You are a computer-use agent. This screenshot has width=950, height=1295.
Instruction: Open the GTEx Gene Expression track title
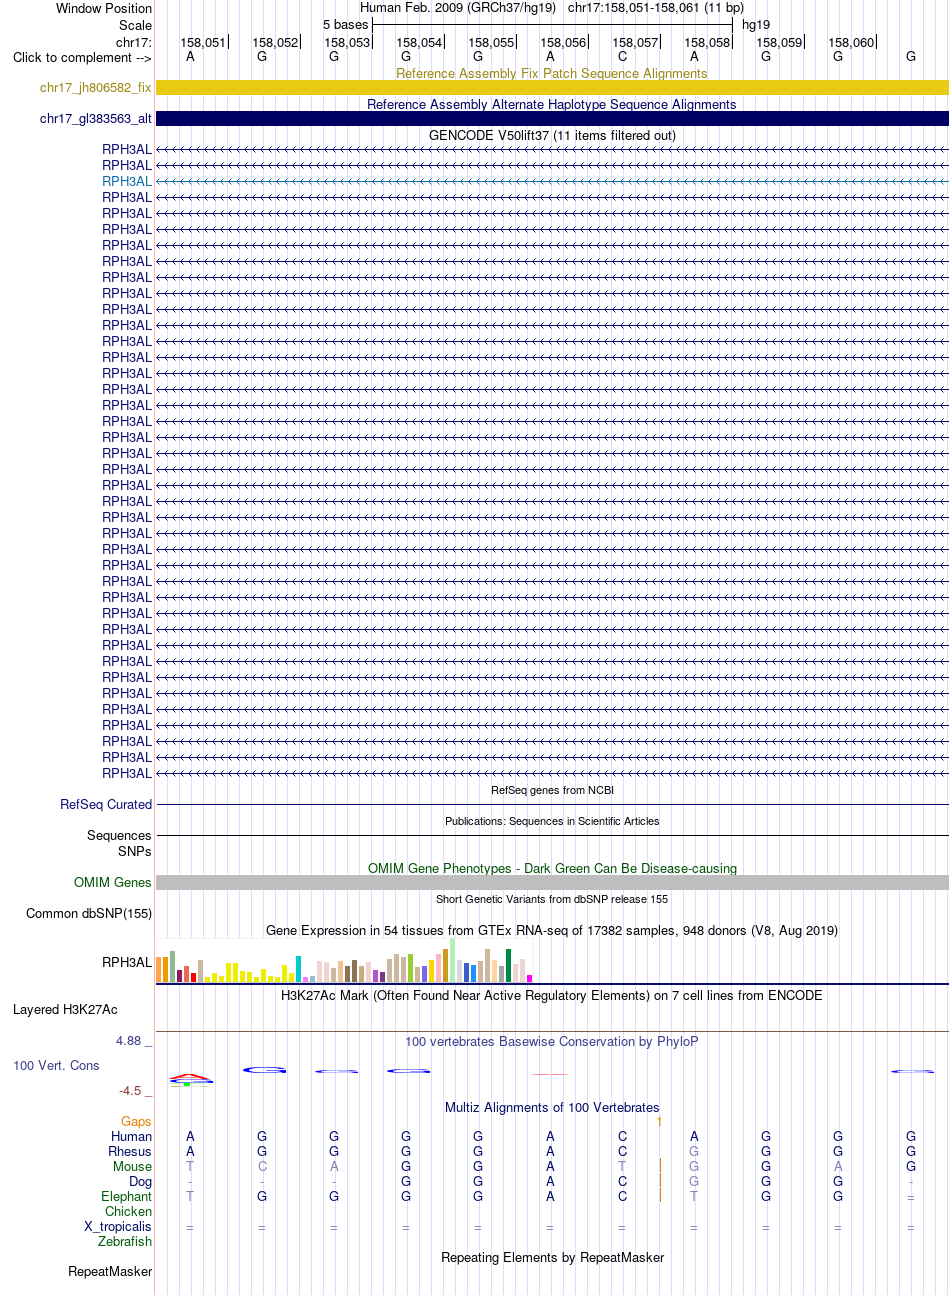click(552, 930)
